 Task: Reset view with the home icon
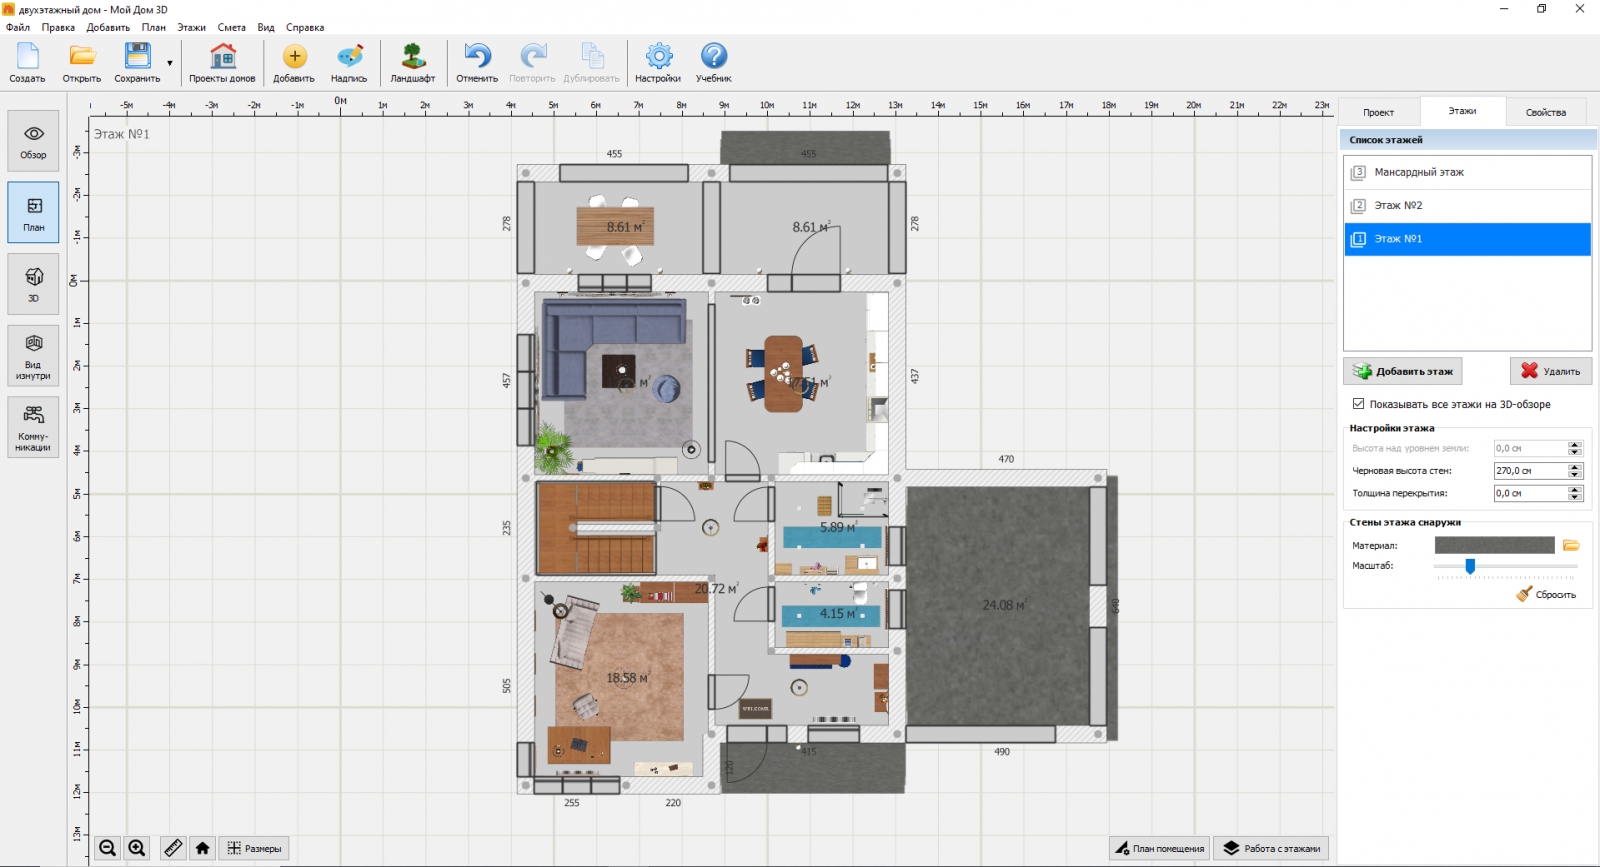coord(203,848)
